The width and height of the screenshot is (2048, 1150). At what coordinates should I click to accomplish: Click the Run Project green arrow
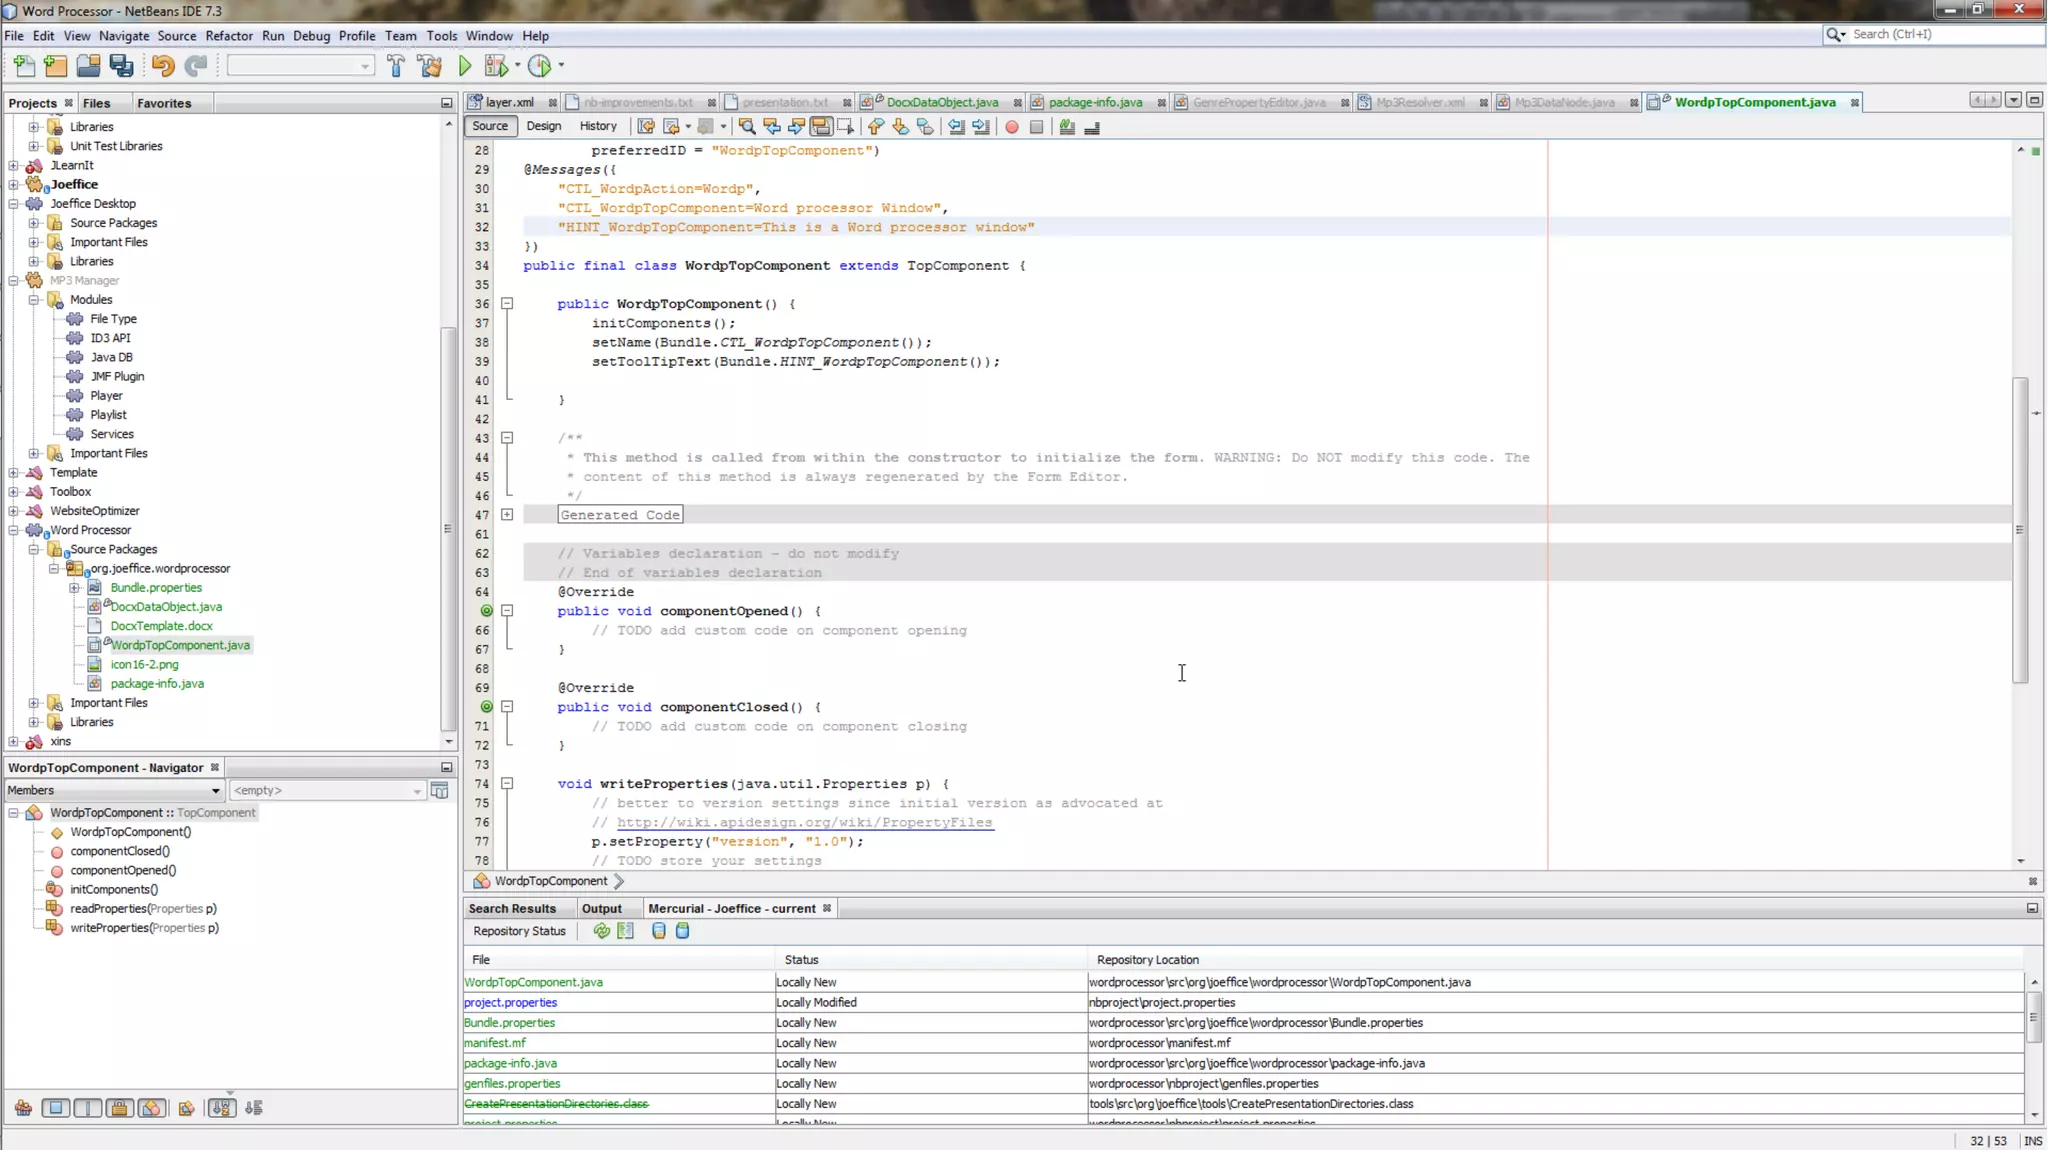pos(465,66)
